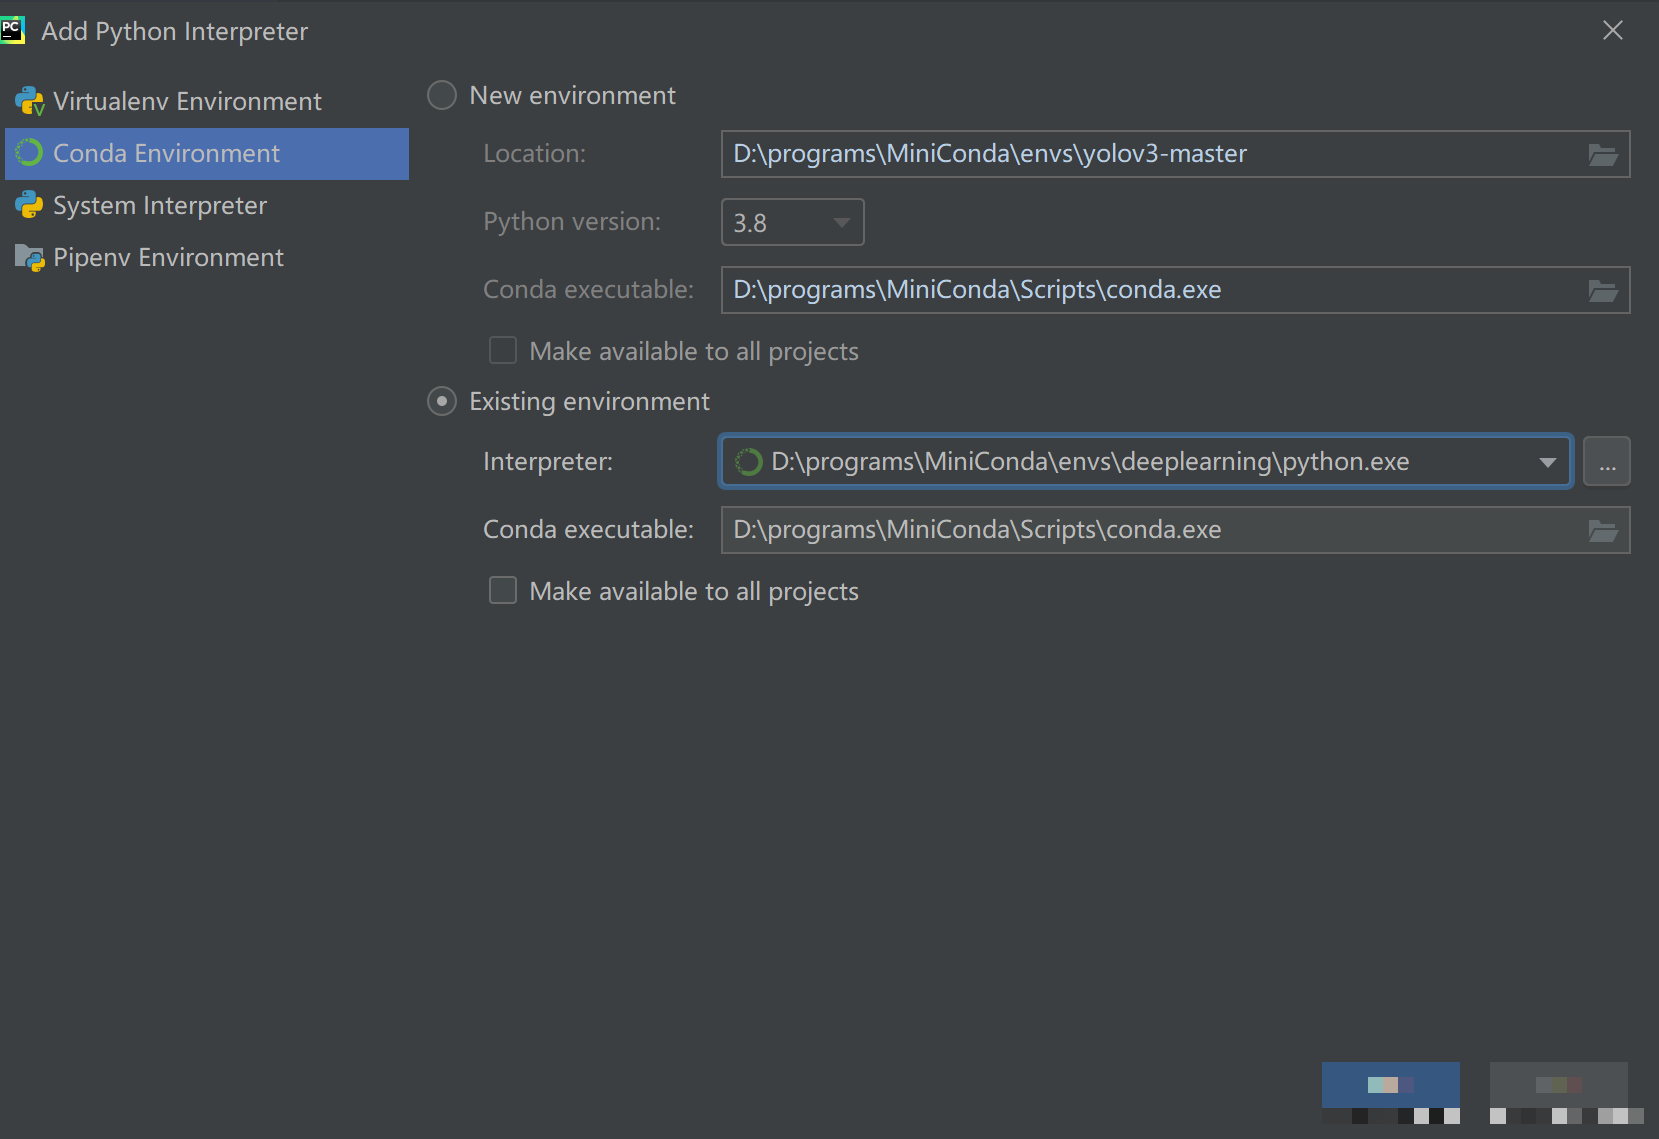Click the Pipenv Environment folder icon
The height and width of the screenshot is (1139, 1659).
click(29, 258)
